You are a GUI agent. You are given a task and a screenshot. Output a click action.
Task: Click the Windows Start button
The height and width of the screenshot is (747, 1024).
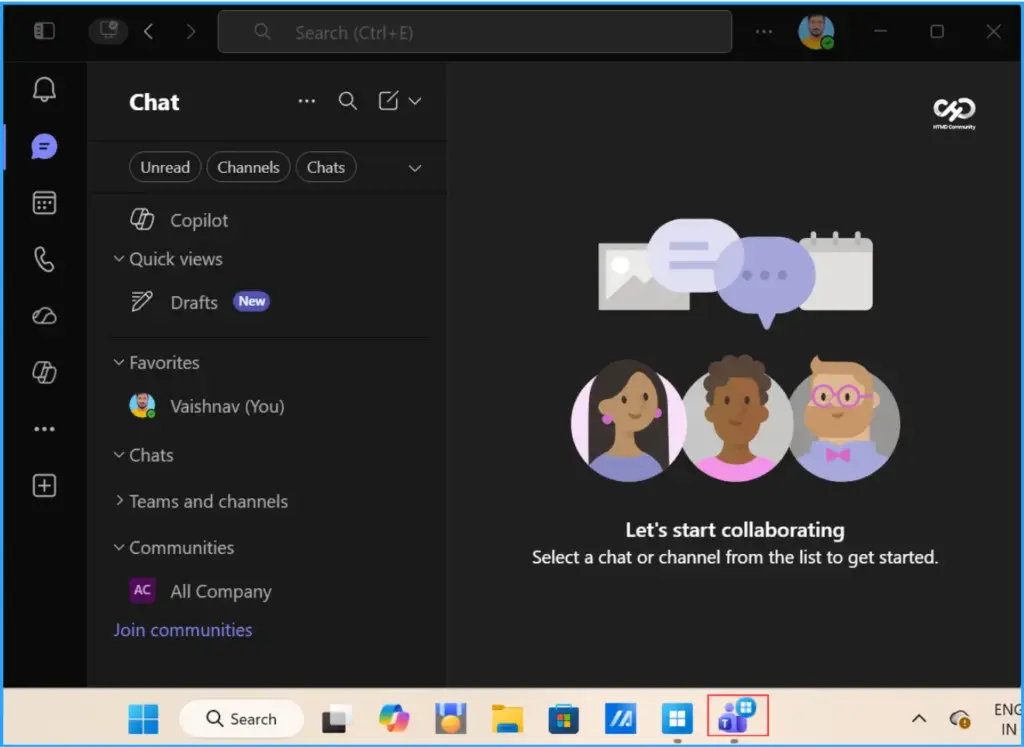(144, 718)
